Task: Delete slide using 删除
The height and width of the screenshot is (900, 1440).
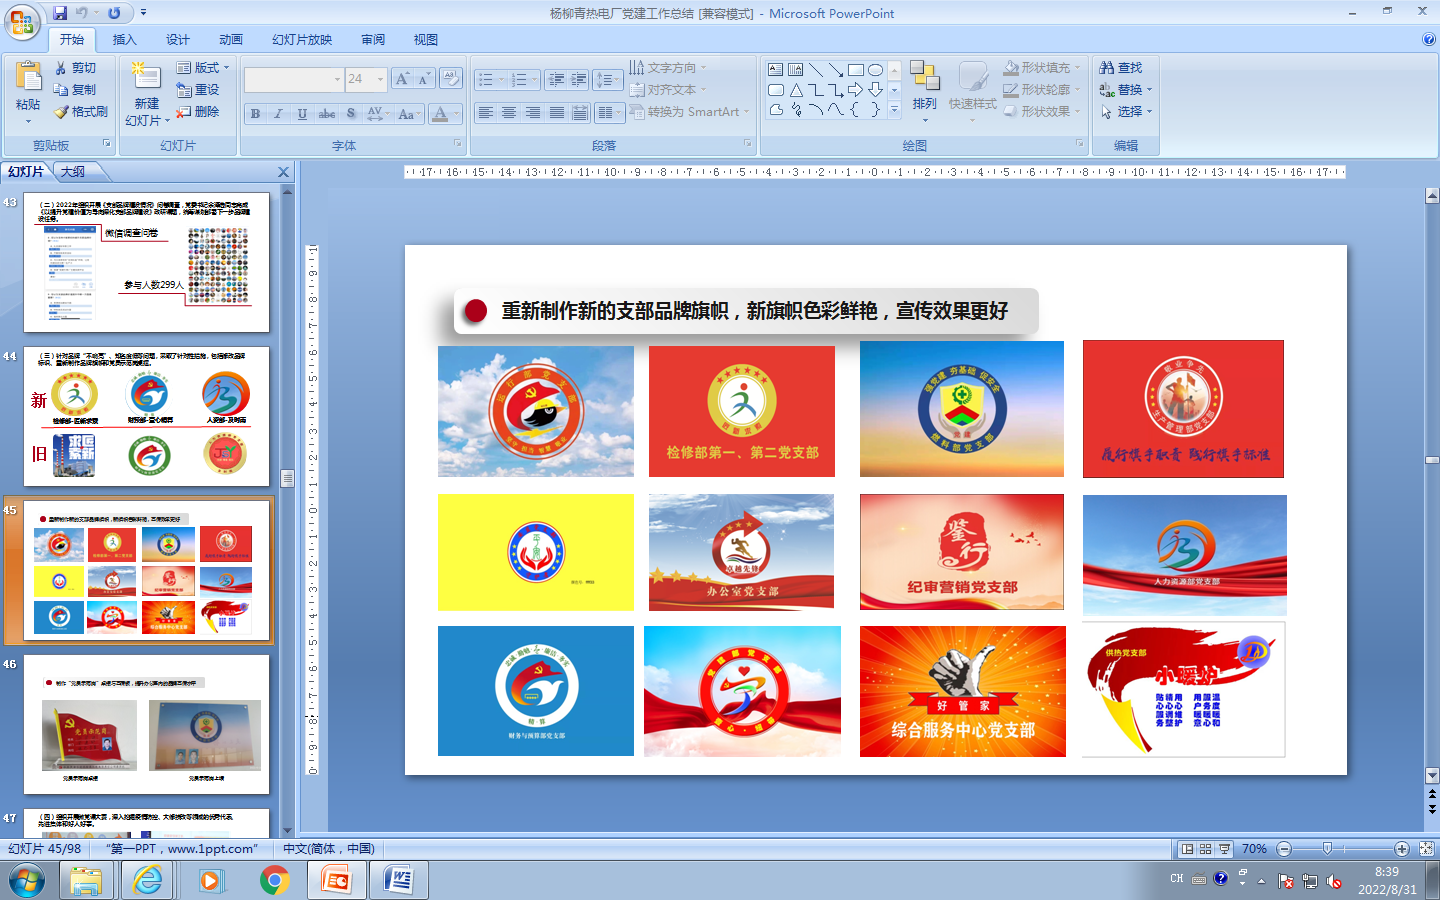Action: point(198,112)
